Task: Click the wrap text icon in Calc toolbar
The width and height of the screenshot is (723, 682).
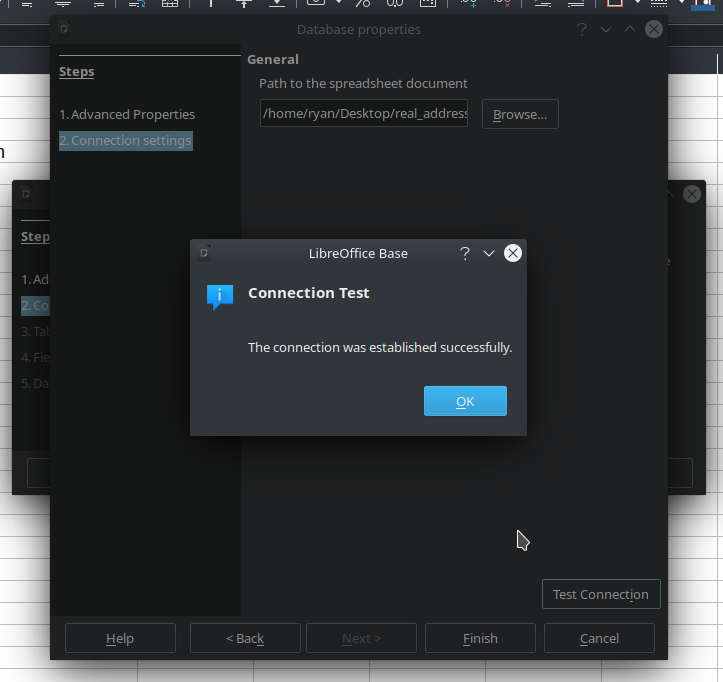Action: pos(136,3)
